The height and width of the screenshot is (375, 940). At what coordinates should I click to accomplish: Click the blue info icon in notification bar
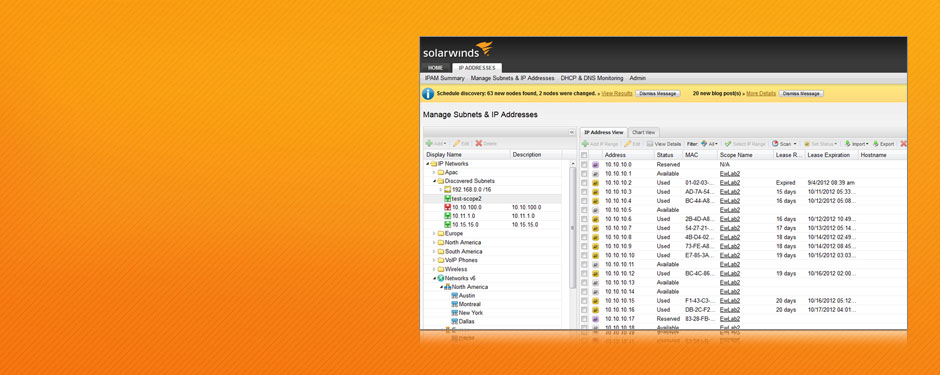(x=428, y=93)
